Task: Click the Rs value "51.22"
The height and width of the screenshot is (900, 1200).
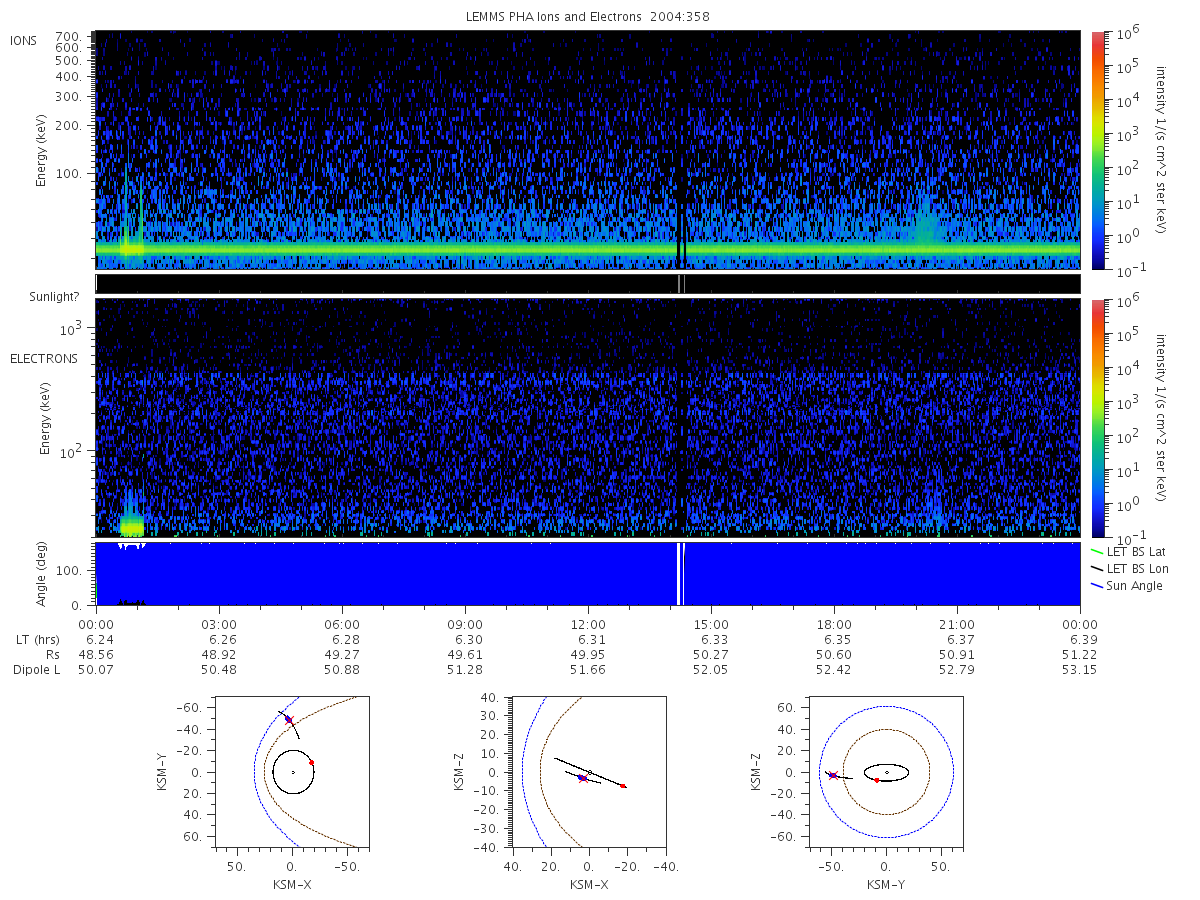Action: pyautogui.click(x=1080, y=655)
